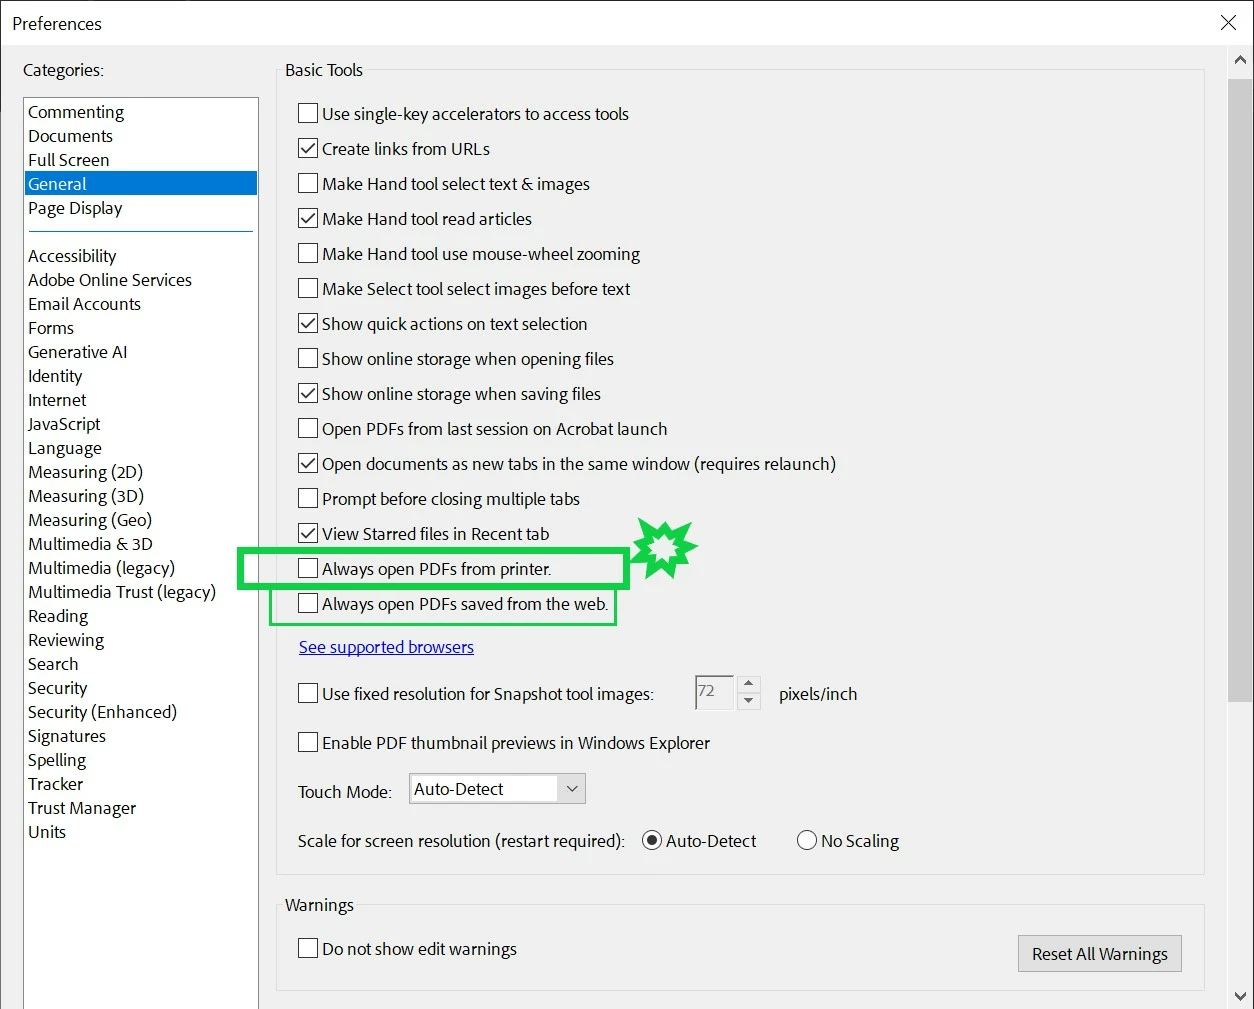The height and width of the screenshot is (1009, 1254).
Task: Check "Make Hand tool select text & images"
Action: pyautogui.click(x=307, y=183)
